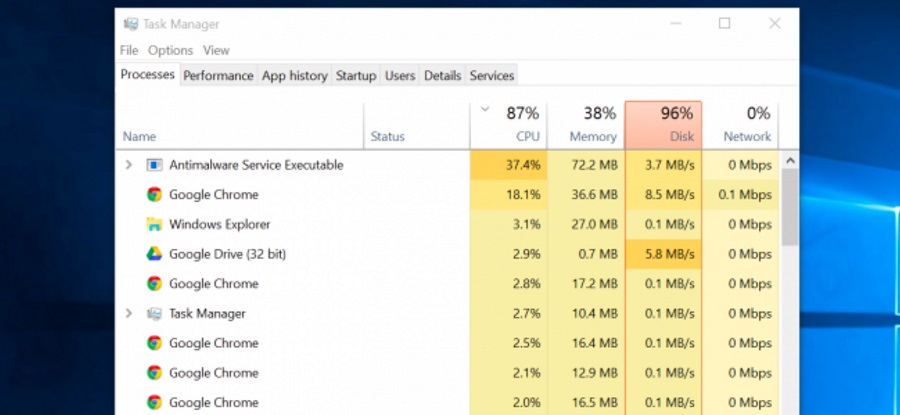Click the sort arrow above CPU column

485,109
